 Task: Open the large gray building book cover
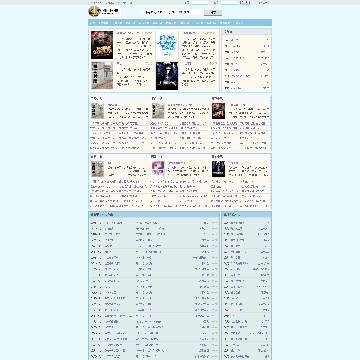(102, 75)
